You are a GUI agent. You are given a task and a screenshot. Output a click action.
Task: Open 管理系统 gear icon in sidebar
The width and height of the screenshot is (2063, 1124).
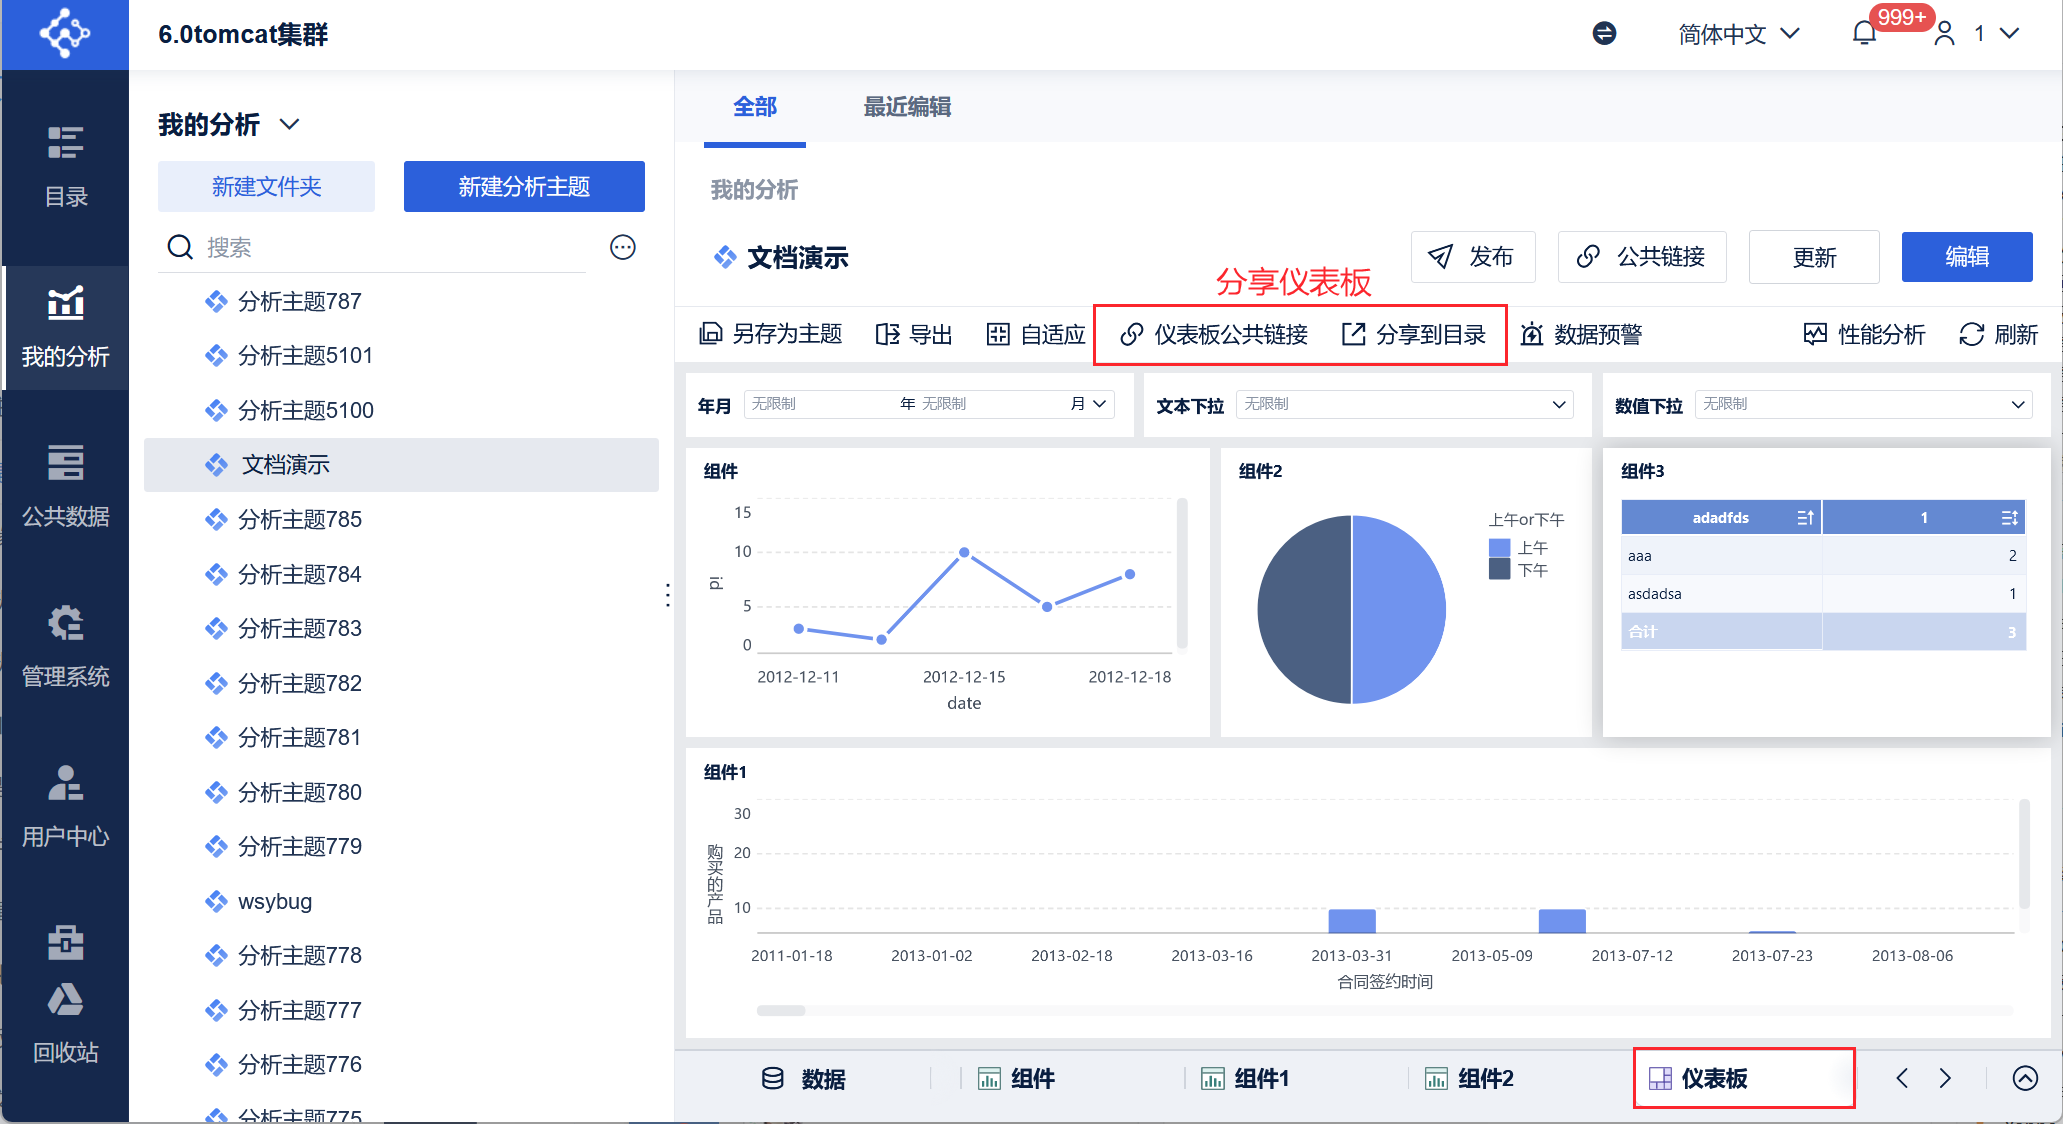[x=65, y=623]
